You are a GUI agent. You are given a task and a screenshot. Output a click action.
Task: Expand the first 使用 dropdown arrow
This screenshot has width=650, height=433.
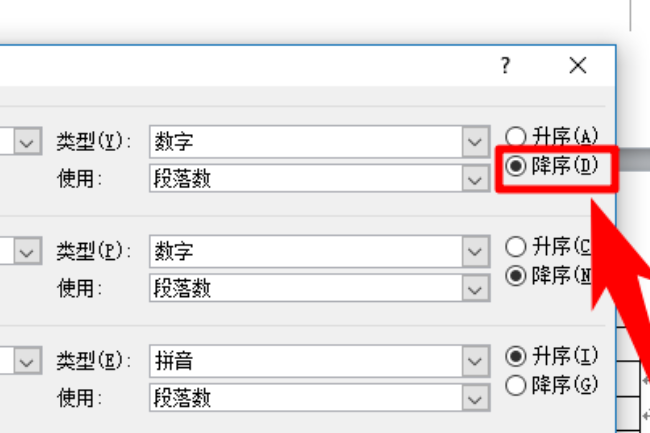(474, 178)
